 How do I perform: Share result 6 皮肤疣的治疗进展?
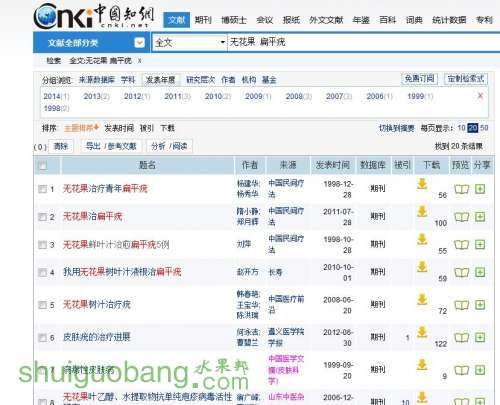pyautogui.click(x=480, y=337)
